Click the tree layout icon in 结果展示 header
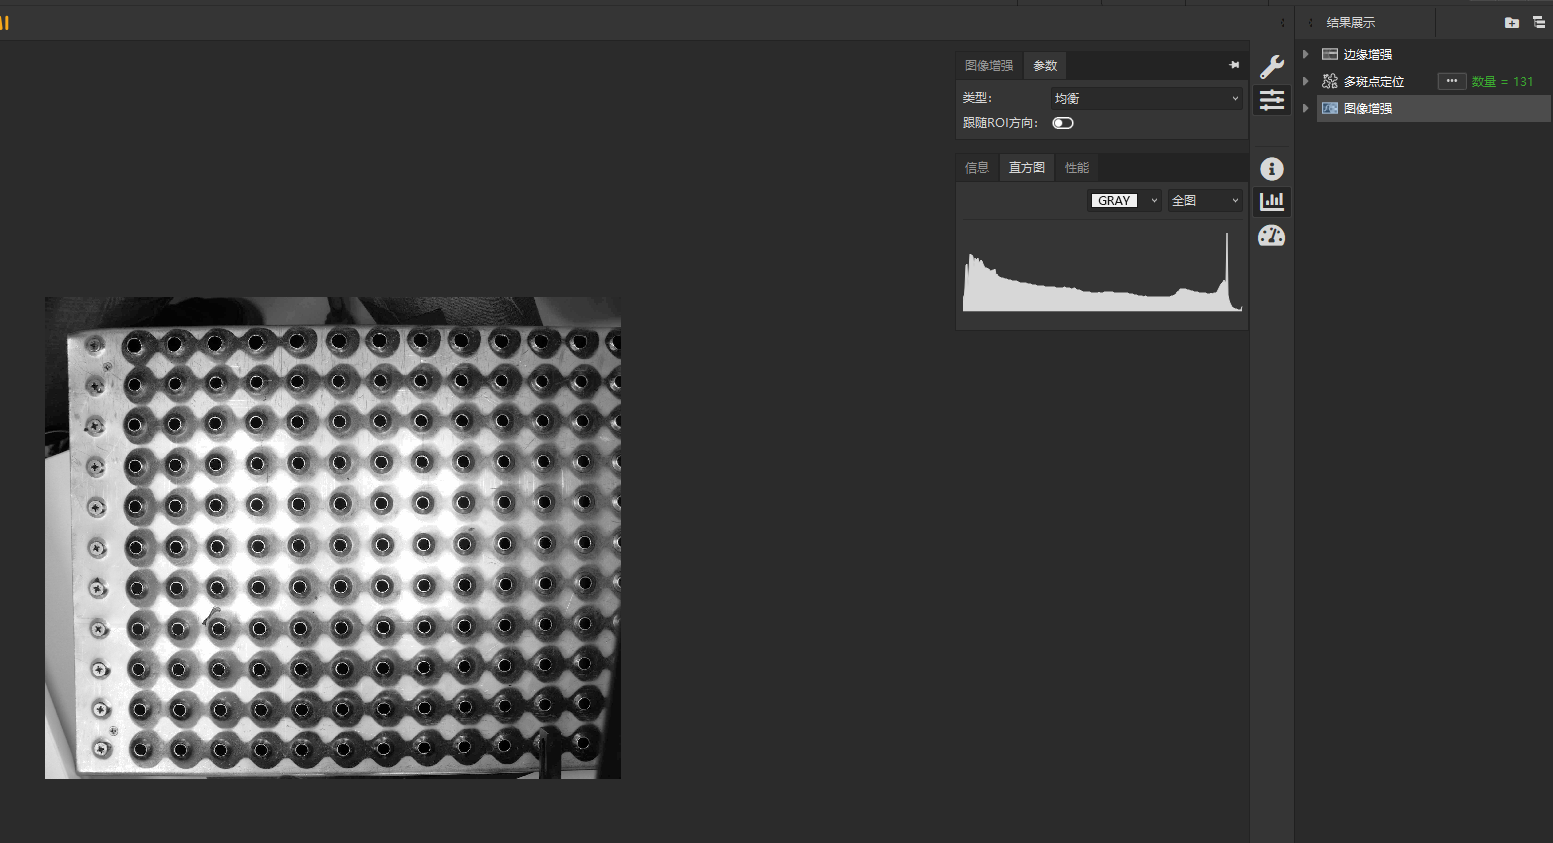 (1538, 22)
